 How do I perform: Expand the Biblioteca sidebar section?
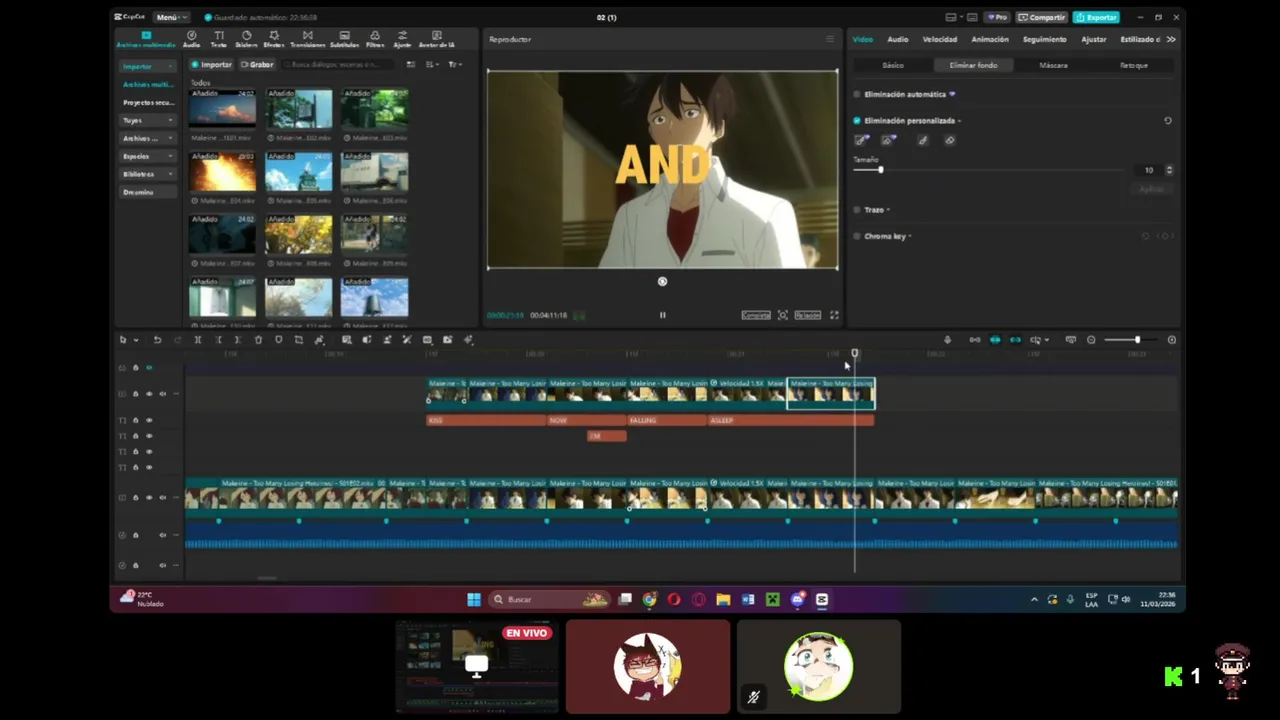click(147, 174)
